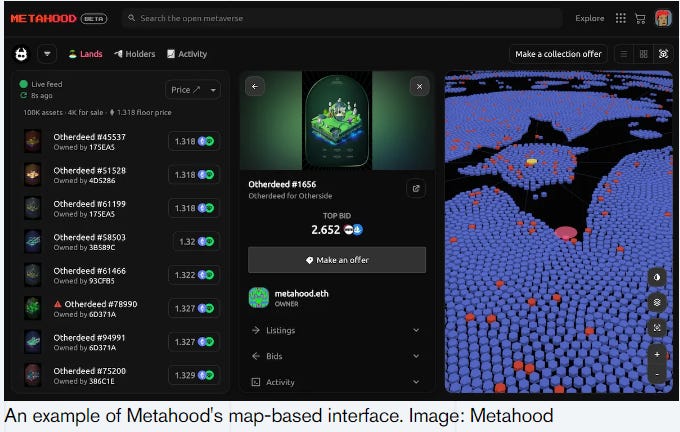Click the Otherdeed for Otherside collection link

tap(290, 196)
